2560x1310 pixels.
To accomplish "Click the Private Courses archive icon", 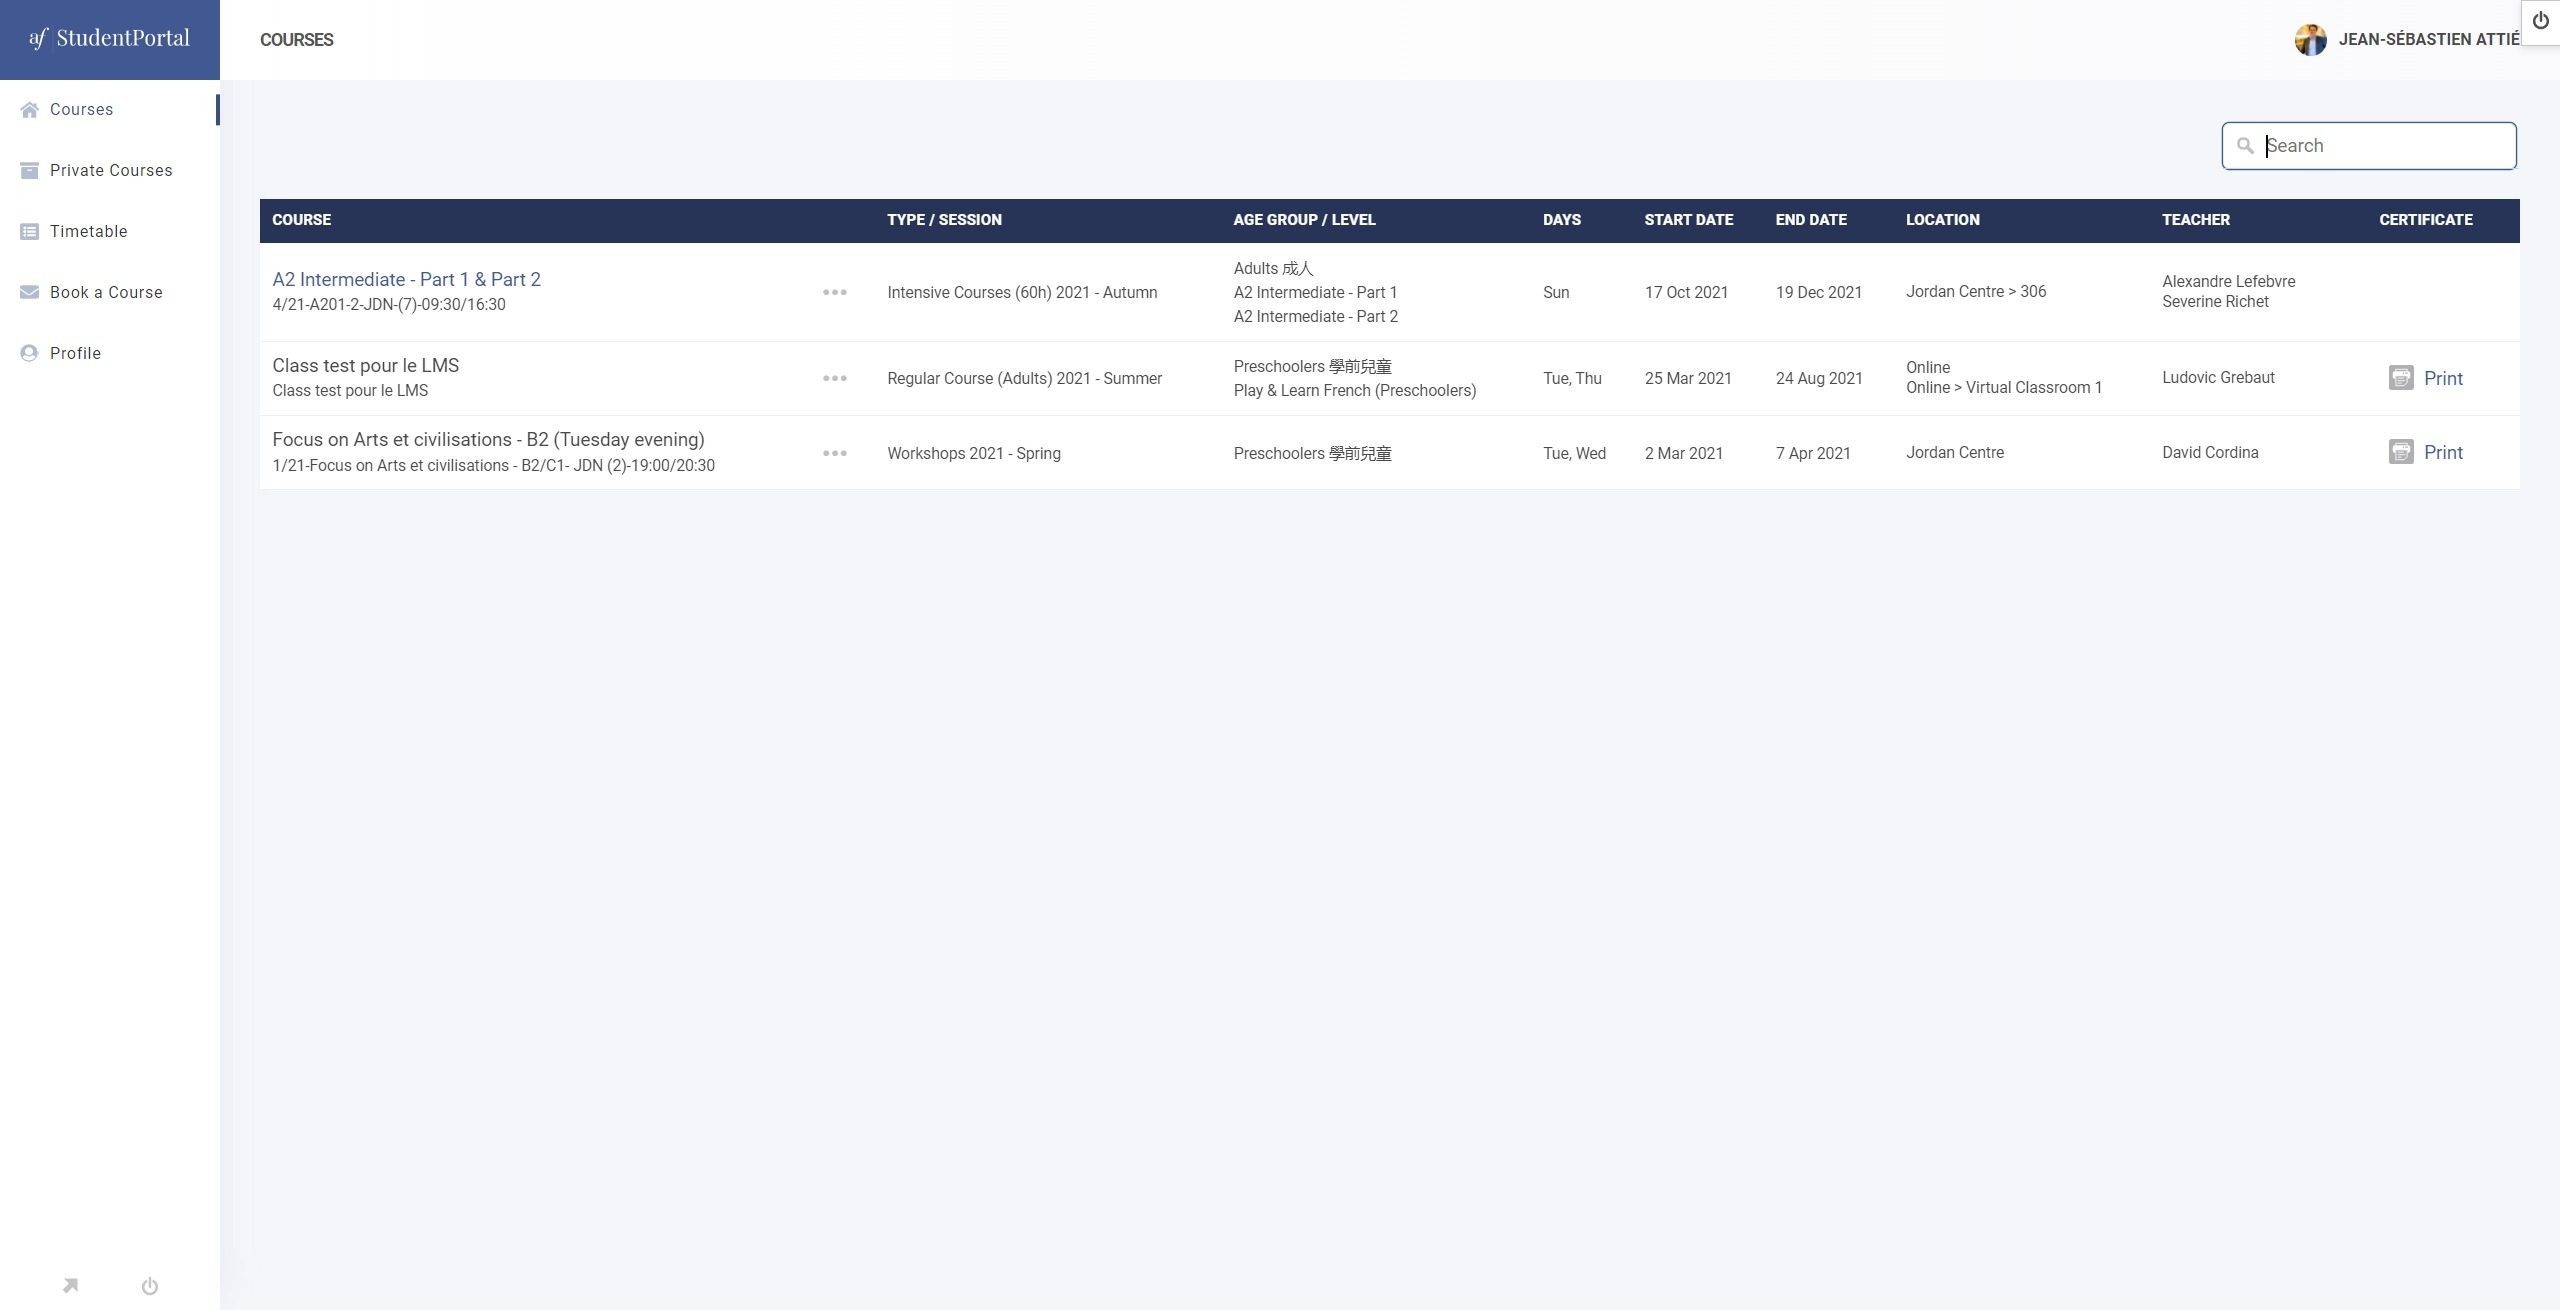I will pos(29,171).
